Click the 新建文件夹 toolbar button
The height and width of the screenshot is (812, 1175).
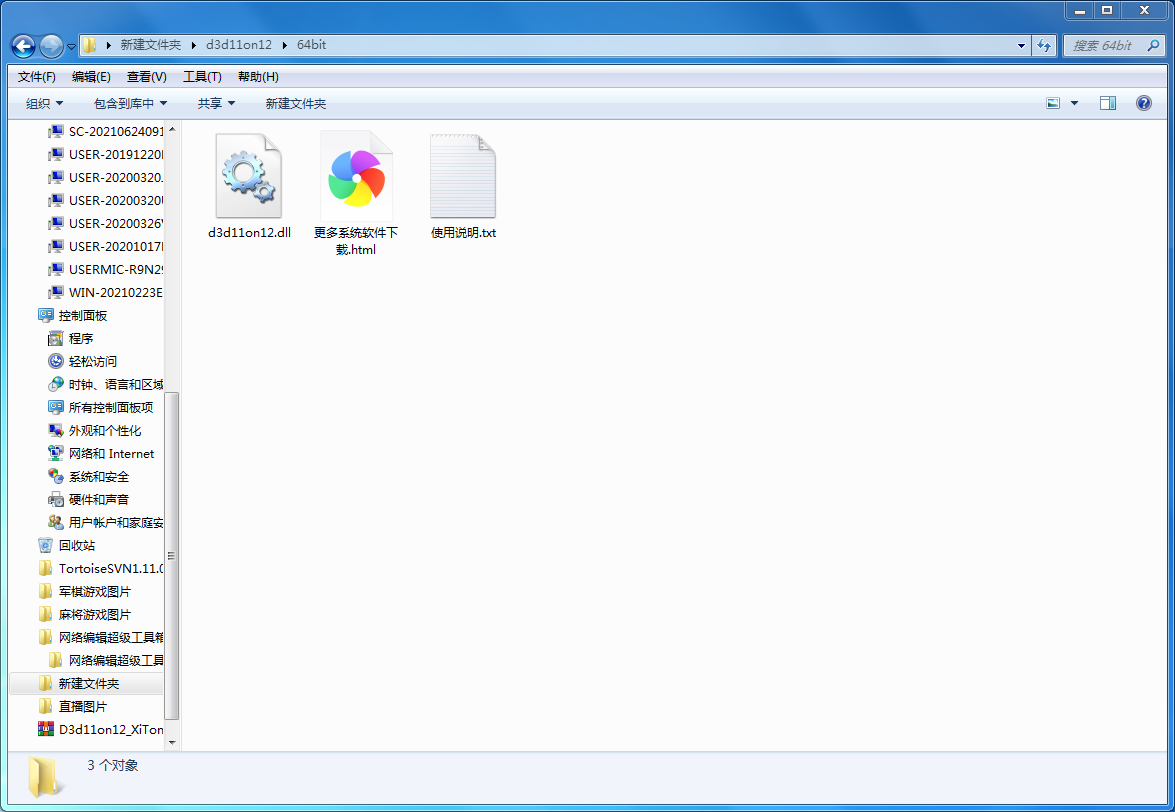point(296,103)
